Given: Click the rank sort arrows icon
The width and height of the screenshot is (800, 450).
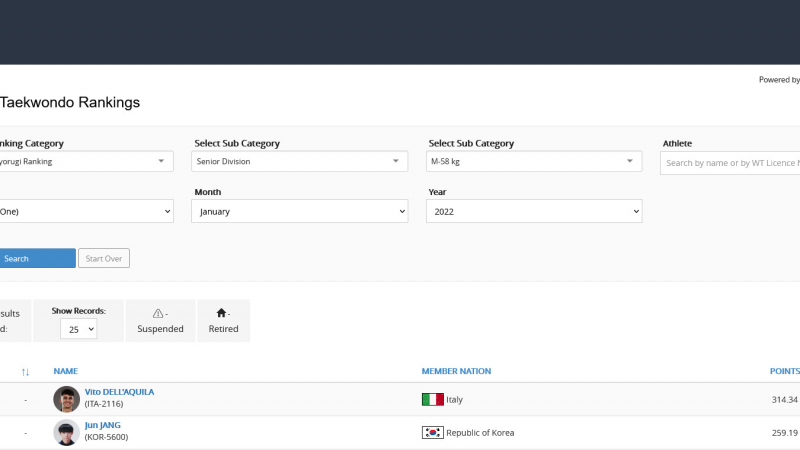Looking at the screenshot, I should [25, 372].
